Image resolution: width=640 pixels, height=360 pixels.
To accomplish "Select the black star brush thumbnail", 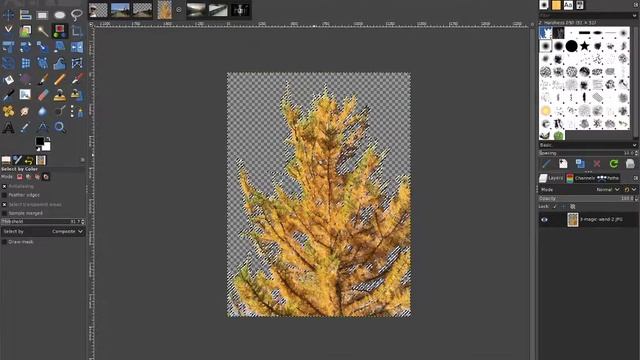I will coord(584,46).
